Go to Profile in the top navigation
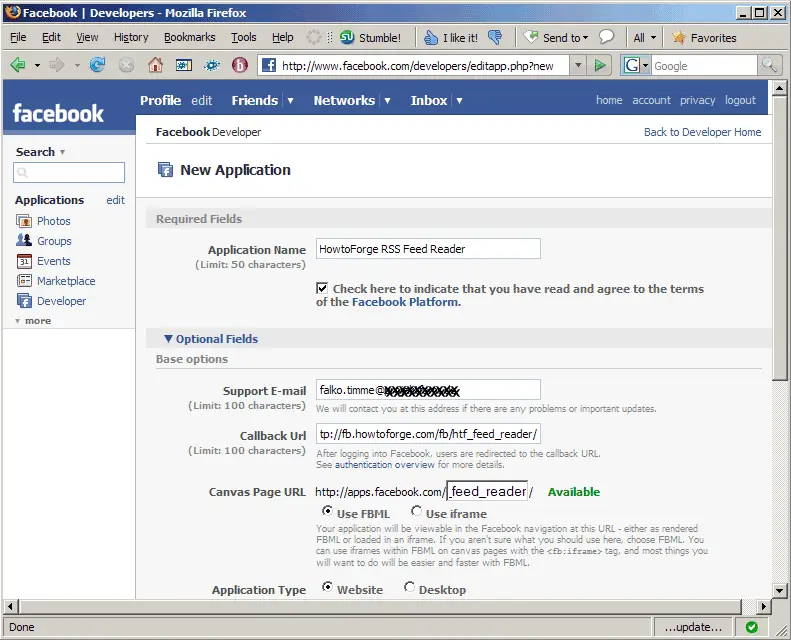791x640 pixels. click(x=160, y=100)
